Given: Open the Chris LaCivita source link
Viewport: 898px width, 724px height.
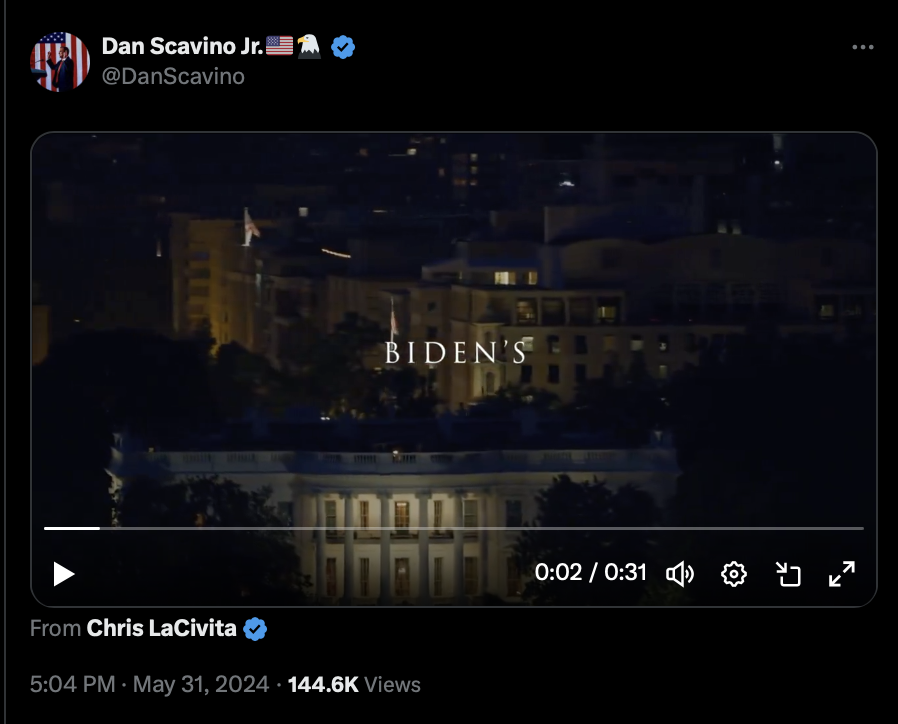Looking at the screenshot, I should click(162, 628).
